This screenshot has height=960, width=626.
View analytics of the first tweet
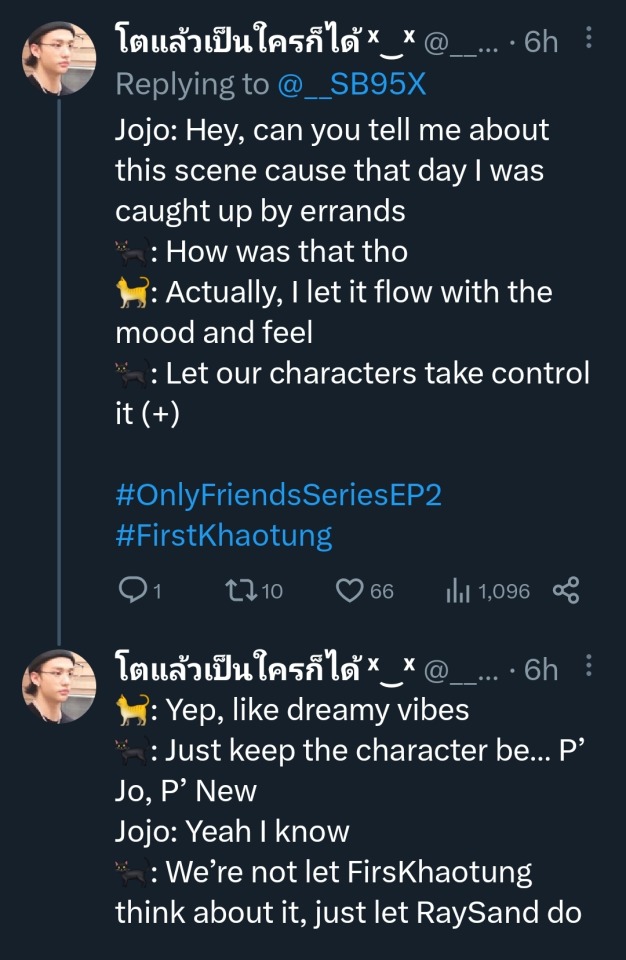(457, 591)
